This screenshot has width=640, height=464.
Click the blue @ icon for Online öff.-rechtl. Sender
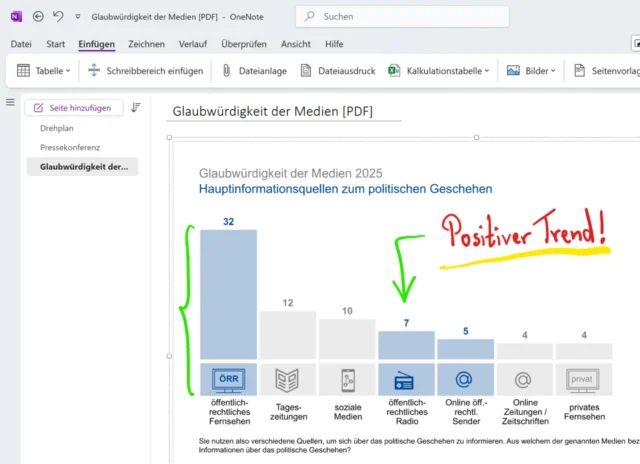pyautogui.click(x=464, y=380)
